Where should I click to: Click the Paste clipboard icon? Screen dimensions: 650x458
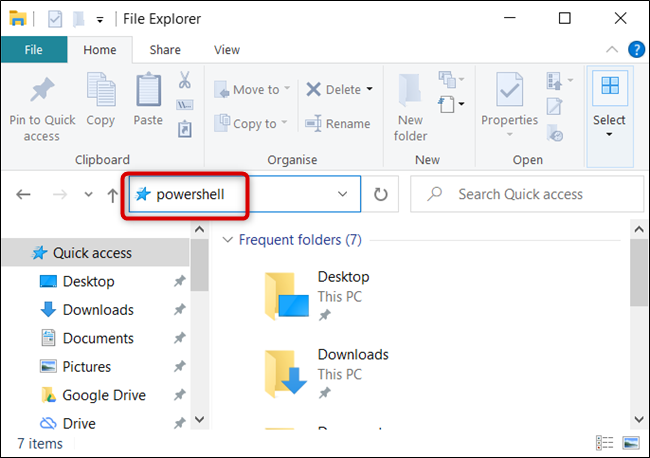point(148,89)
